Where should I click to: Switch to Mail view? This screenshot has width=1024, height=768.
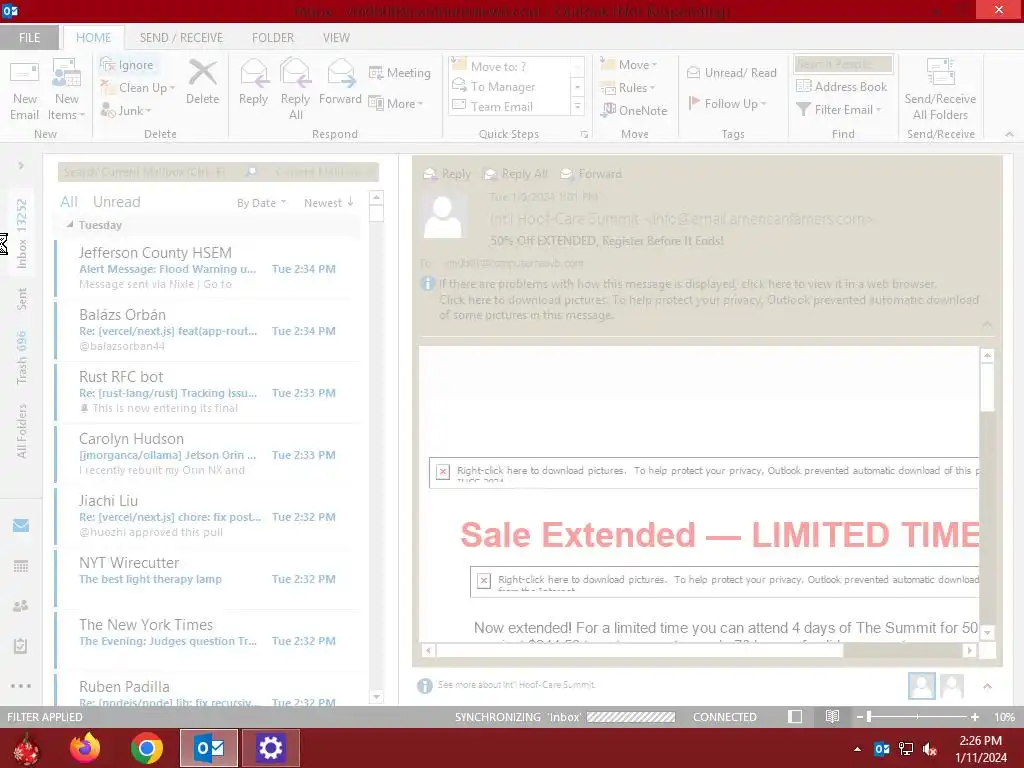click(21, 525)
